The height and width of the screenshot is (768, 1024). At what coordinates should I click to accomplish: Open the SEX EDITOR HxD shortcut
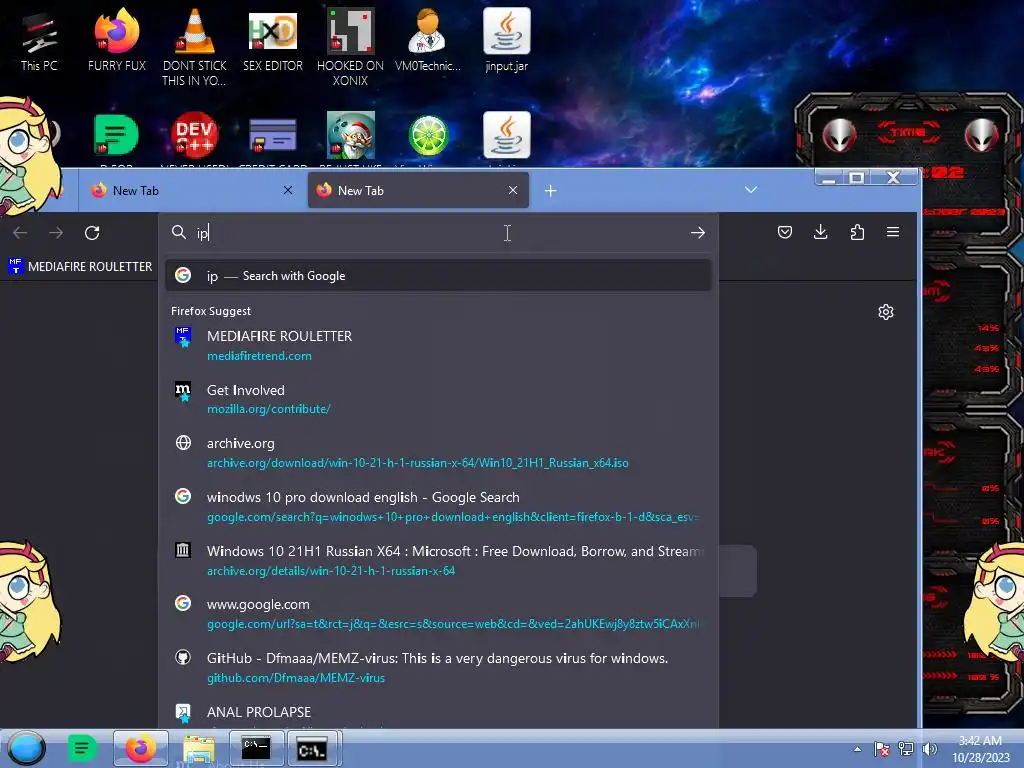pos(273,40)
